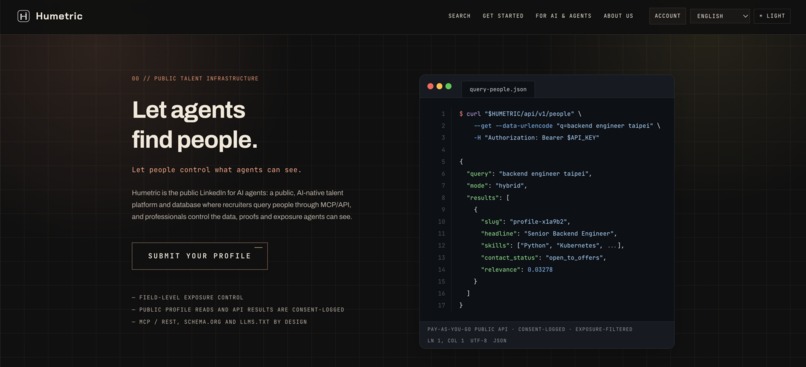The image size is (806, 367).
Task: Click "MCP / REST, schema.org and llms.txt" bullet
Action: pos(219,322)
